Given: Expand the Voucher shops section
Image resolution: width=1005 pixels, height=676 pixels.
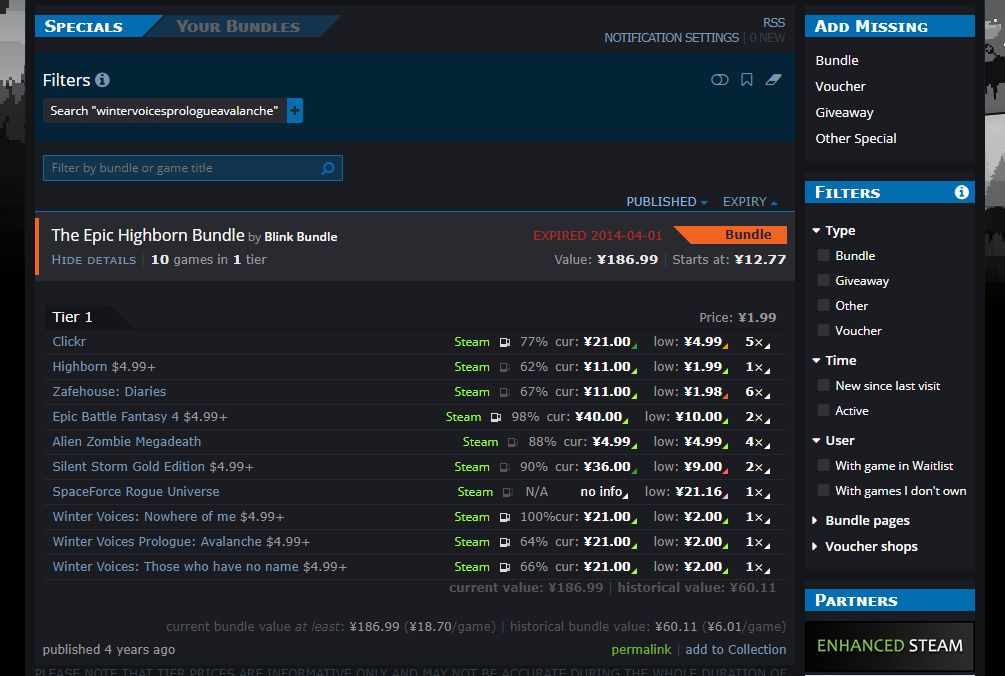Looking at the screenshot, I should [865, 547].
